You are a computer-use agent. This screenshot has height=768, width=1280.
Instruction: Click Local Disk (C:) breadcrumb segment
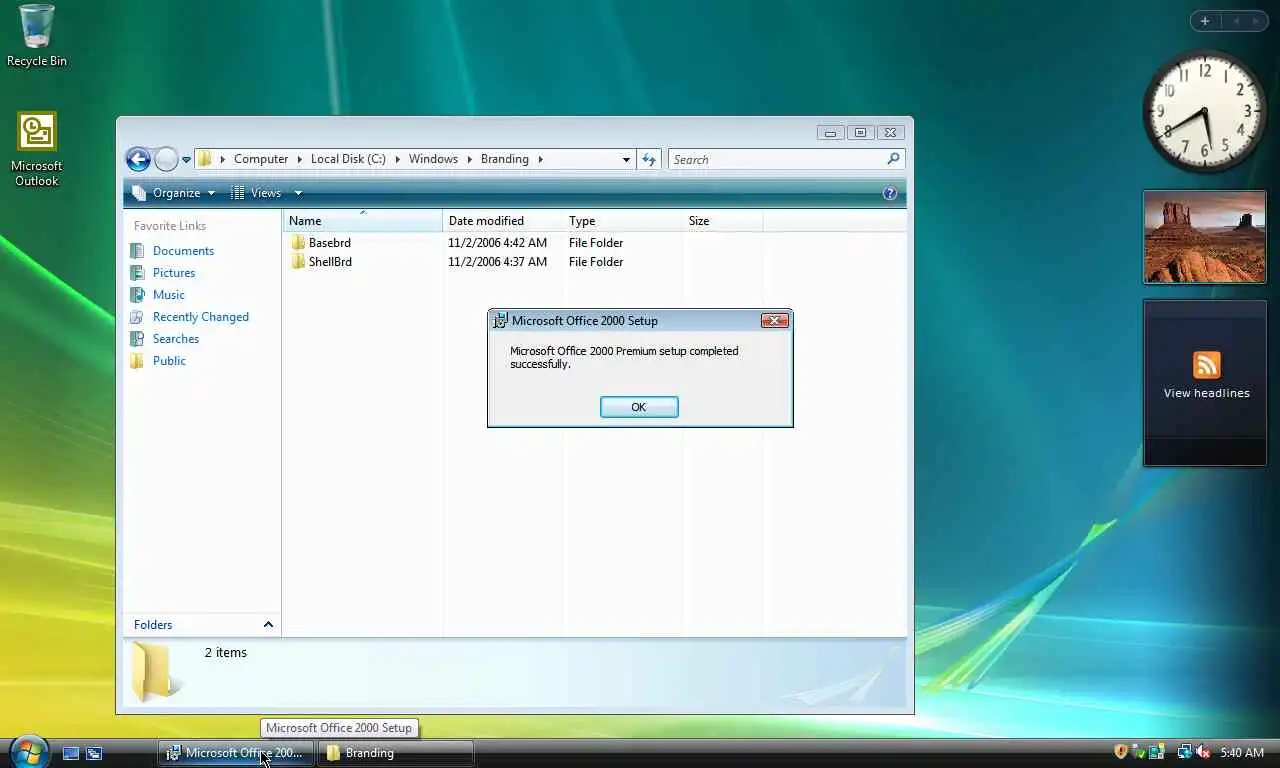pyautogui.click(x=348, y=159)
